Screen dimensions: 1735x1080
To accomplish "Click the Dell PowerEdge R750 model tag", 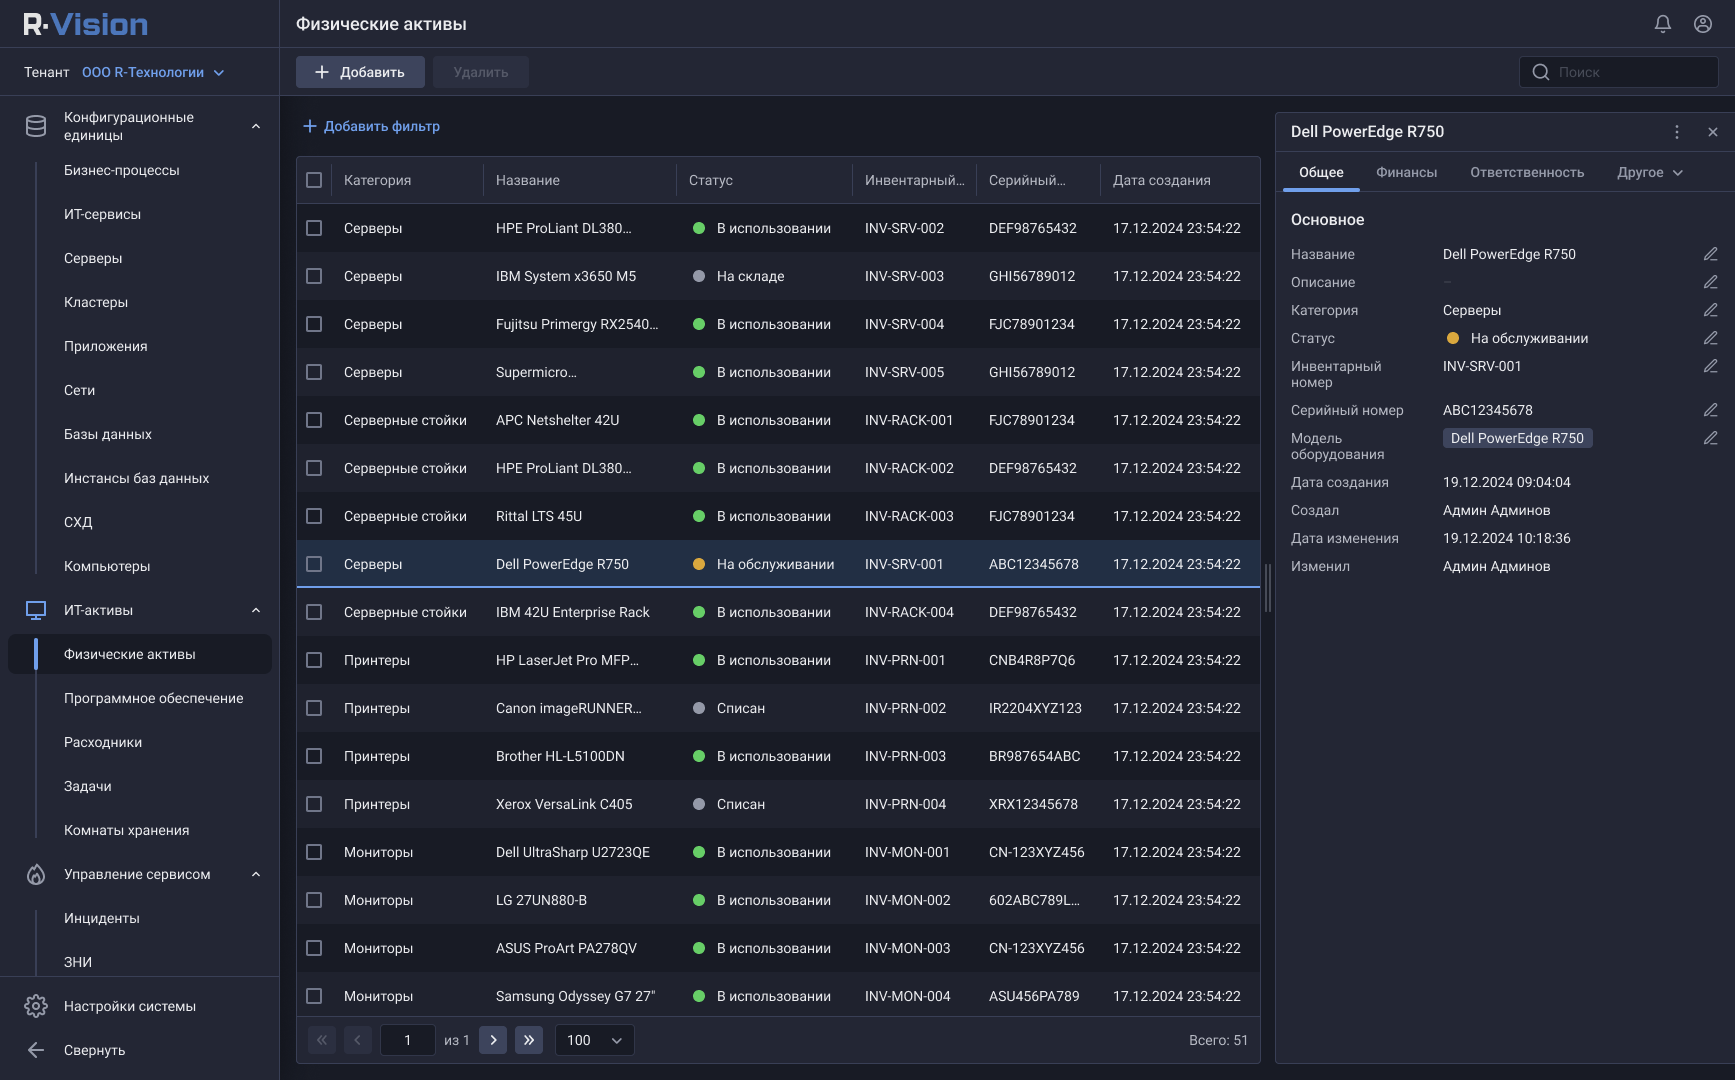I will [x=1517, y=438].
